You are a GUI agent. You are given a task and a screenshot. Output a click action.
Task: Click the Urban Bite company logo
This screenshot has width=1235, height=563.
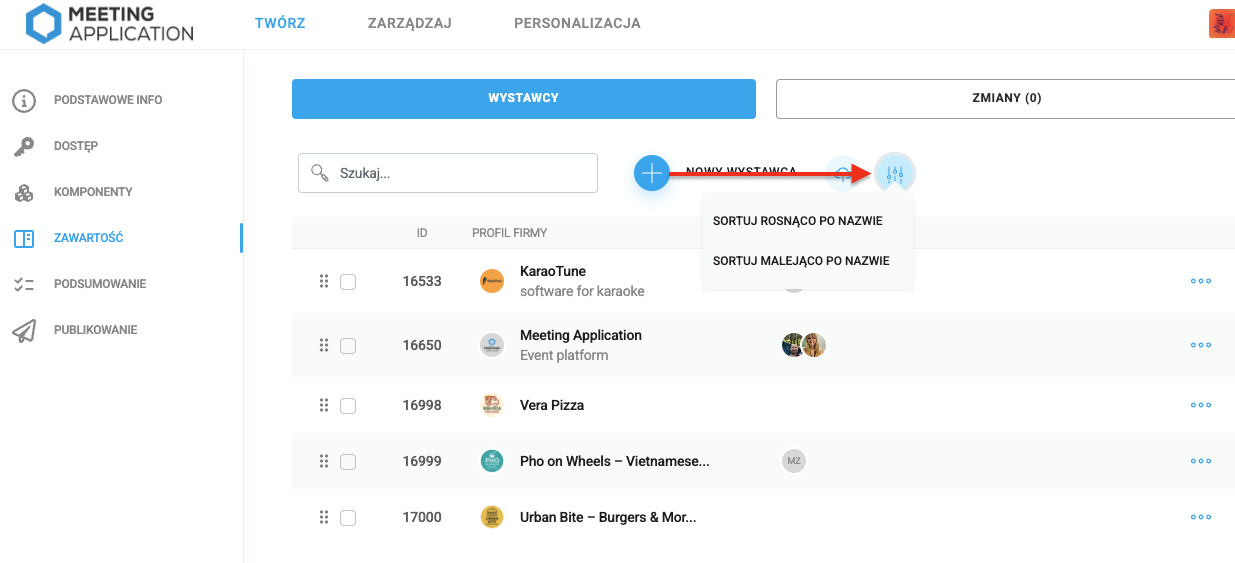point(492,517)
